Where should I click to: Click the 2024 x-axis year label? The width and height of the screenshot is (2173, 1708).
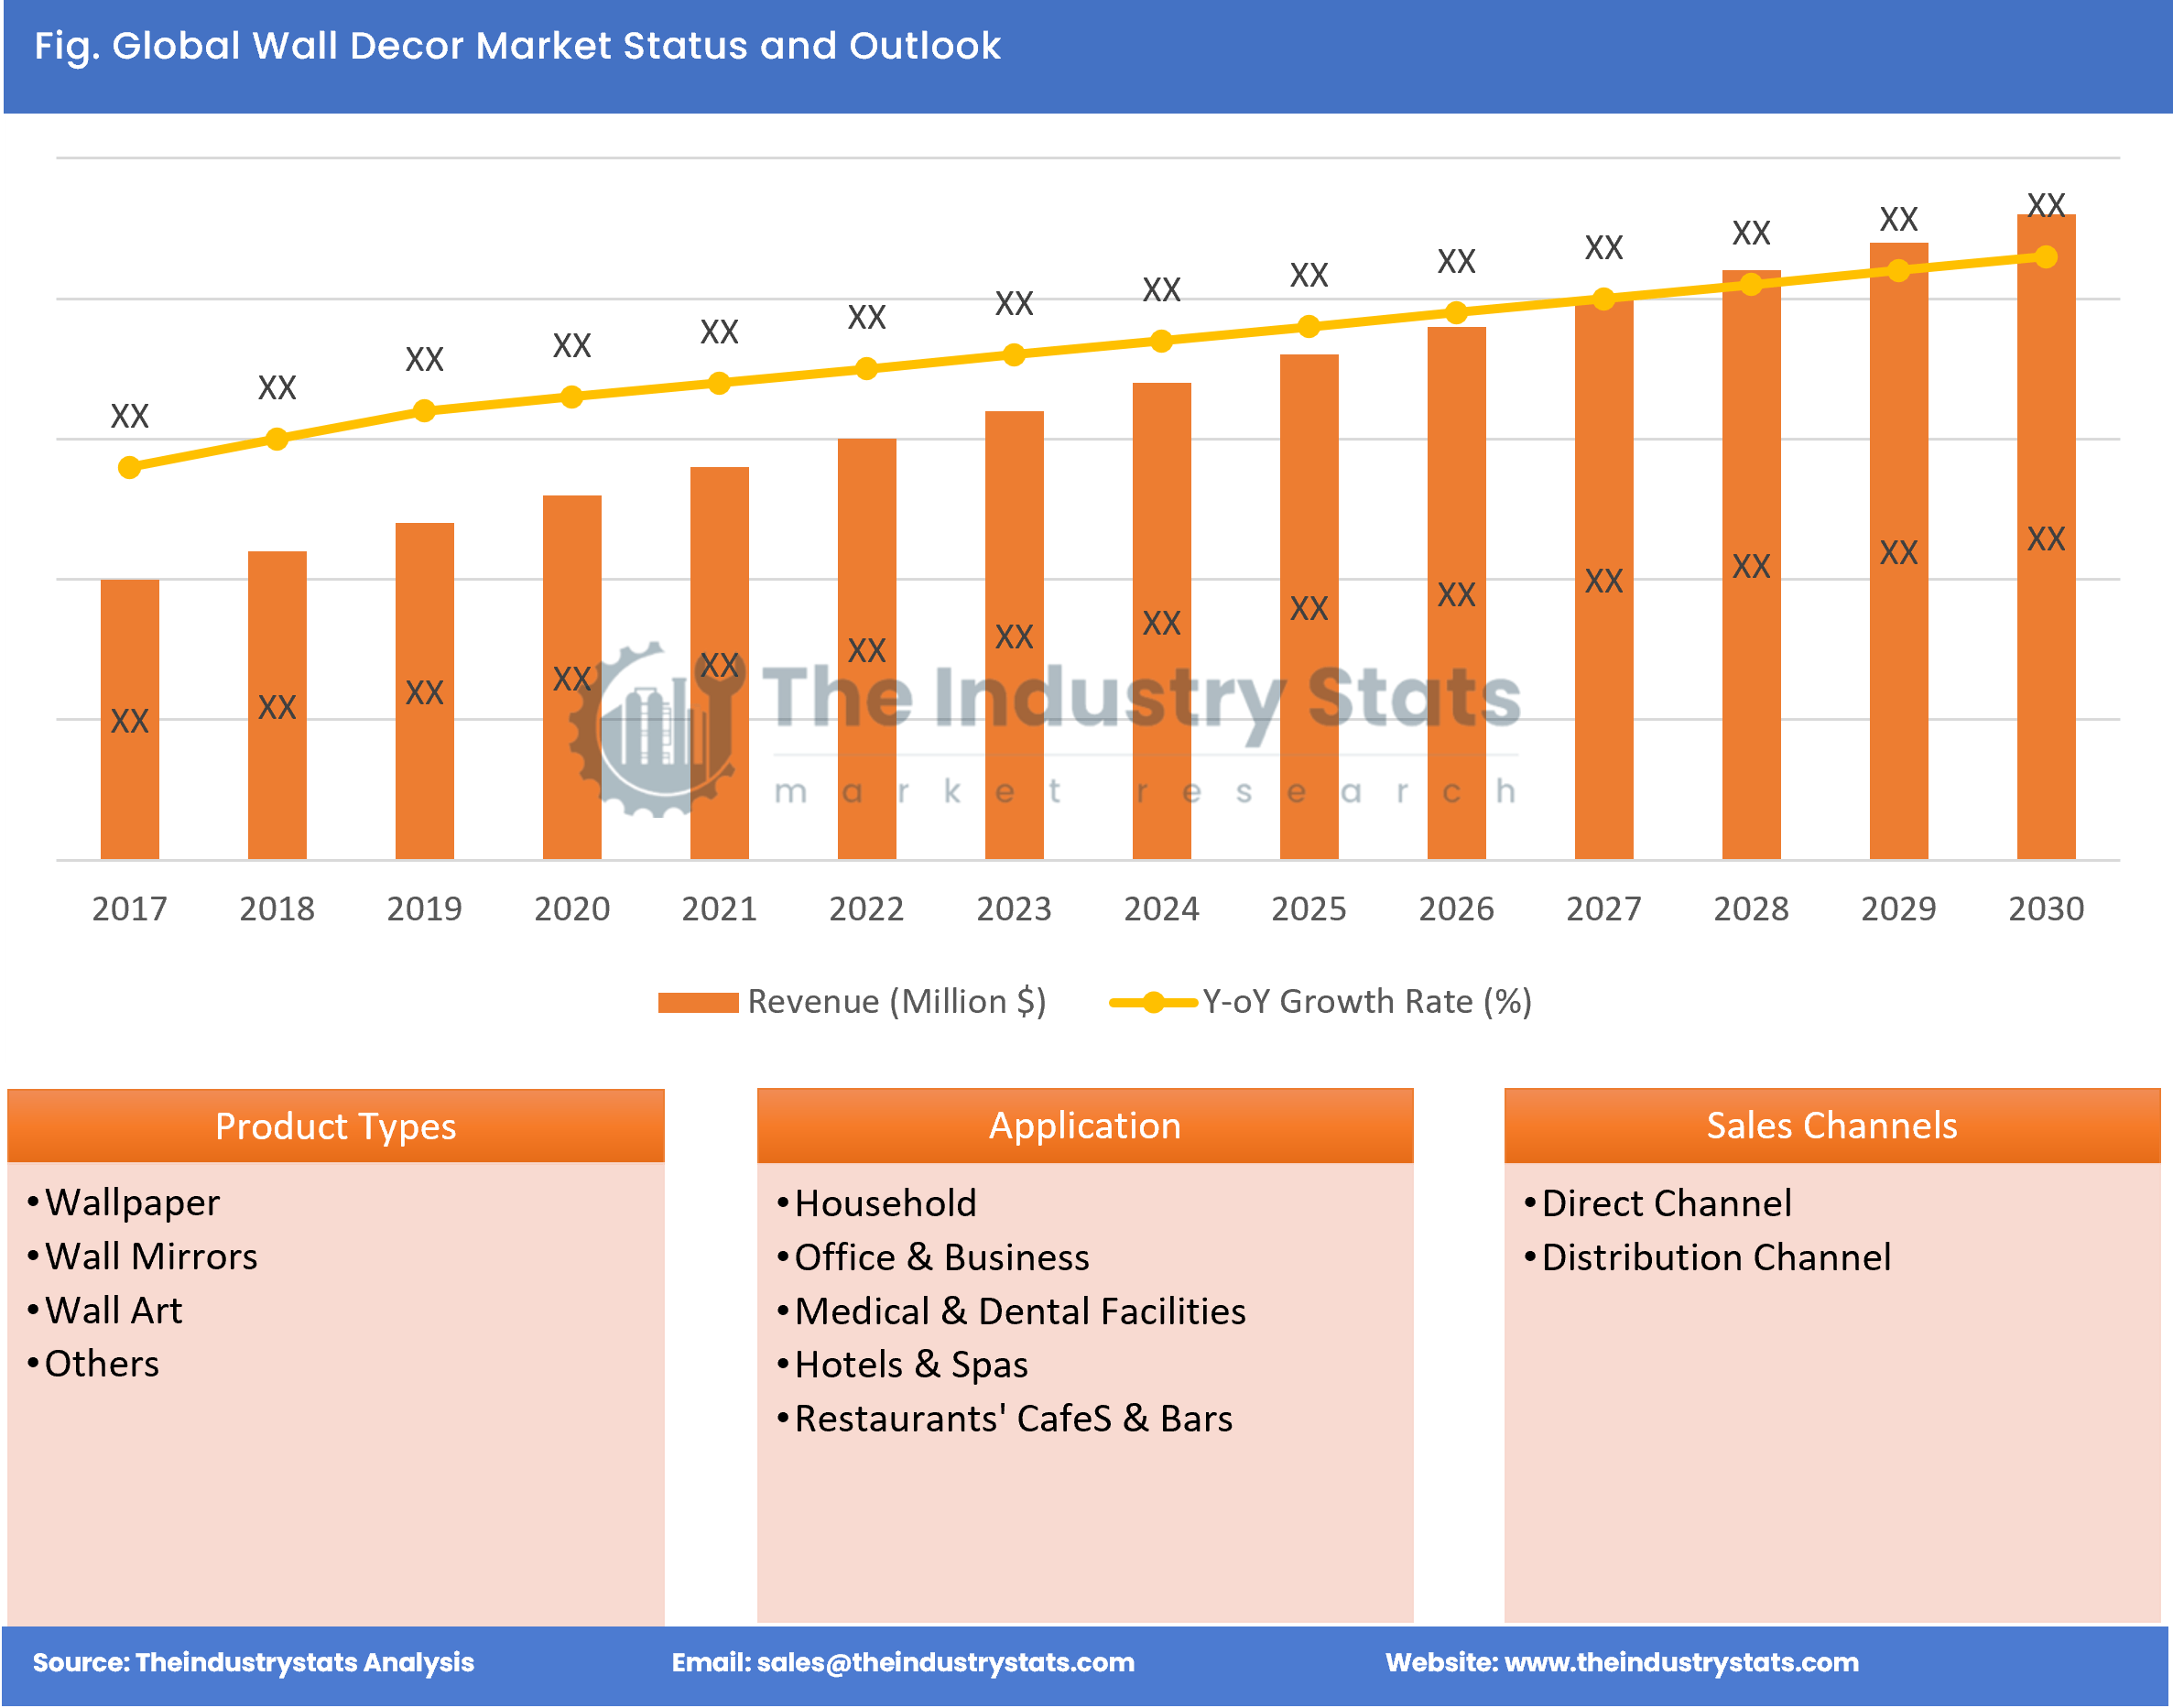pos(1160,908)
